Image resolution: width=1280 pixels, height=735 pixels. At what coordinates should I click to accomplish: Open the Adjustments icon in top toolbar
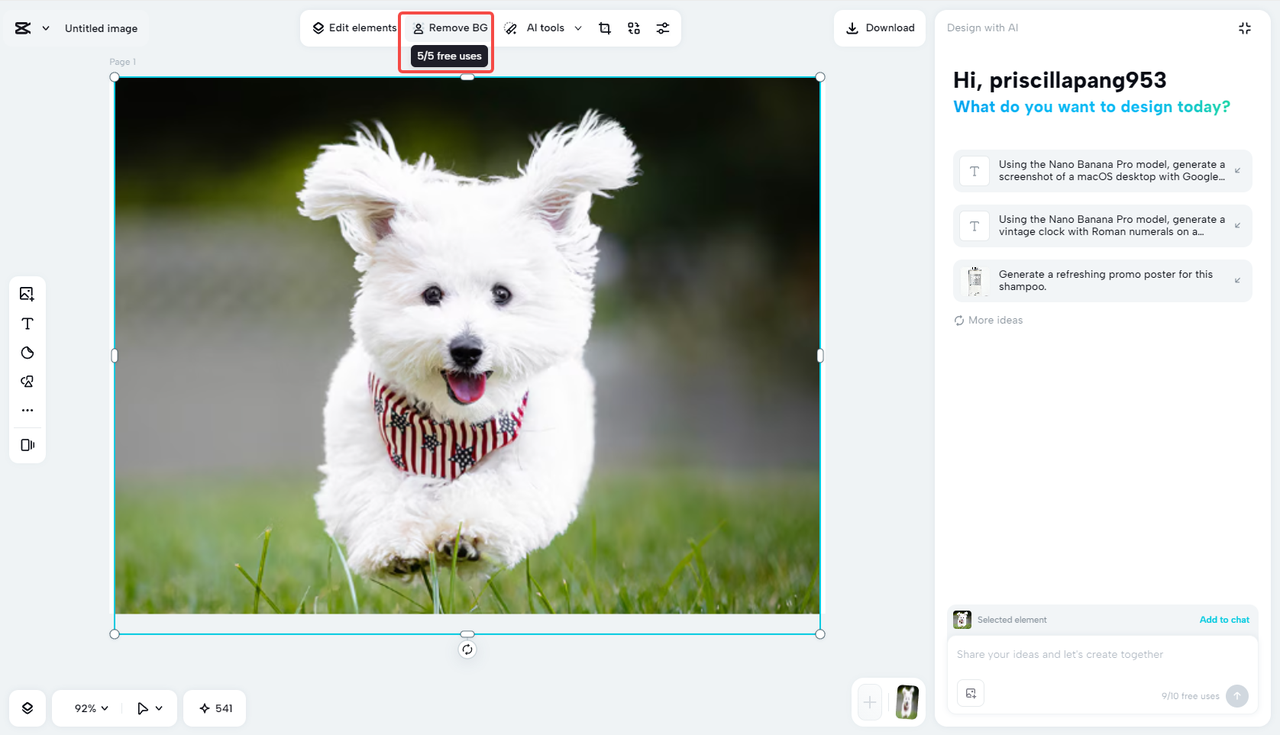662,28
